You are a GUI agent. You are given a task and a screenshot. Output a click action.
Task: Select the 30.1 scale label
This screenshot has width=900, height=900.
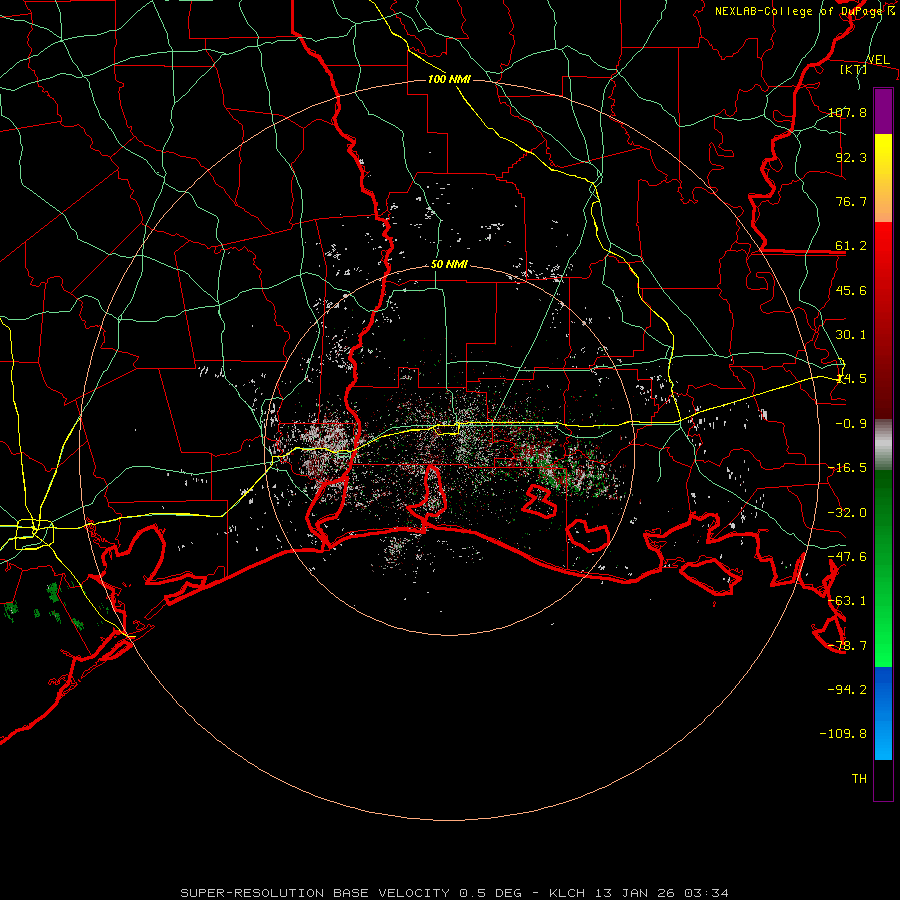pyautogui.click(x=851, y=335)
